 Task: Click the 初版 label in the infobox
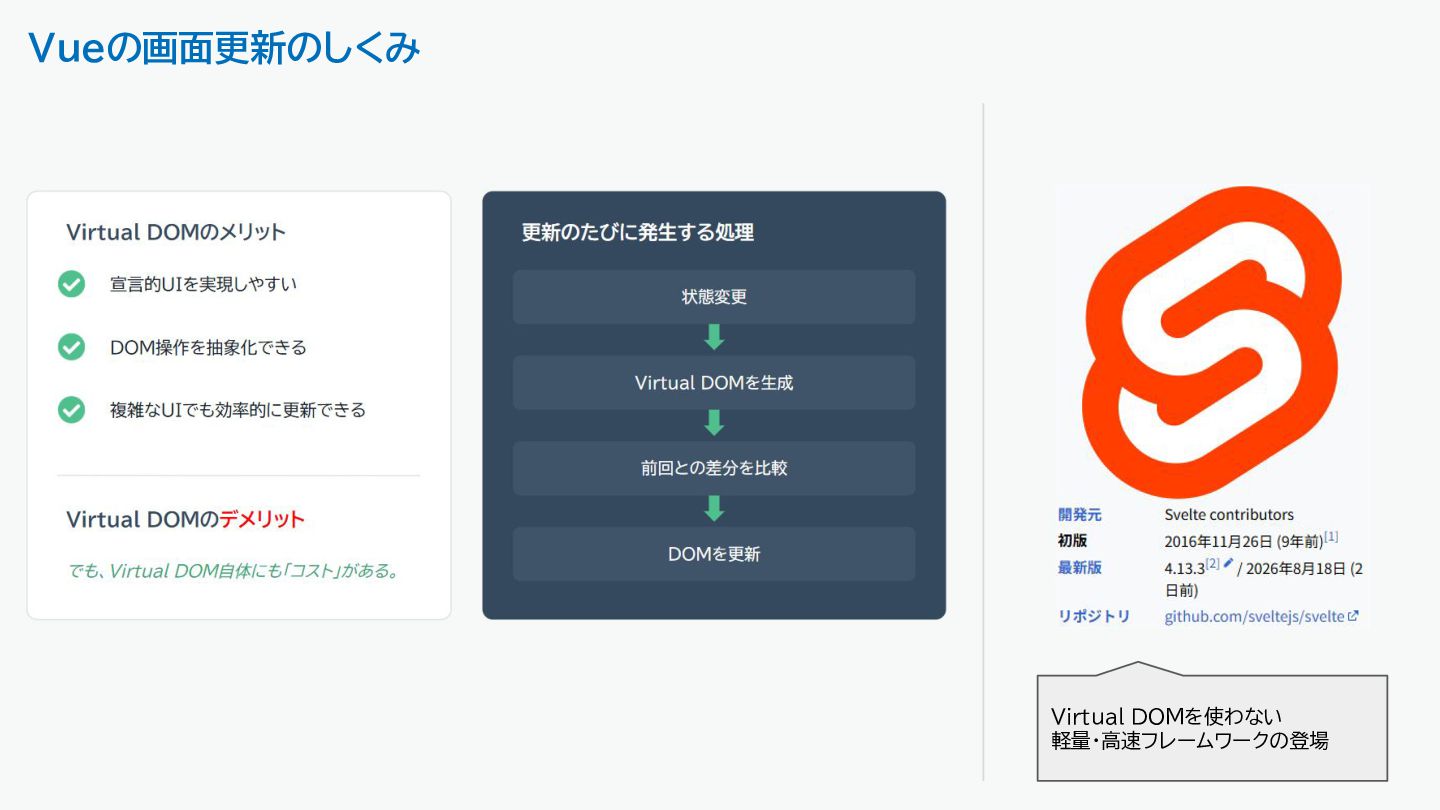(1072, 541)
